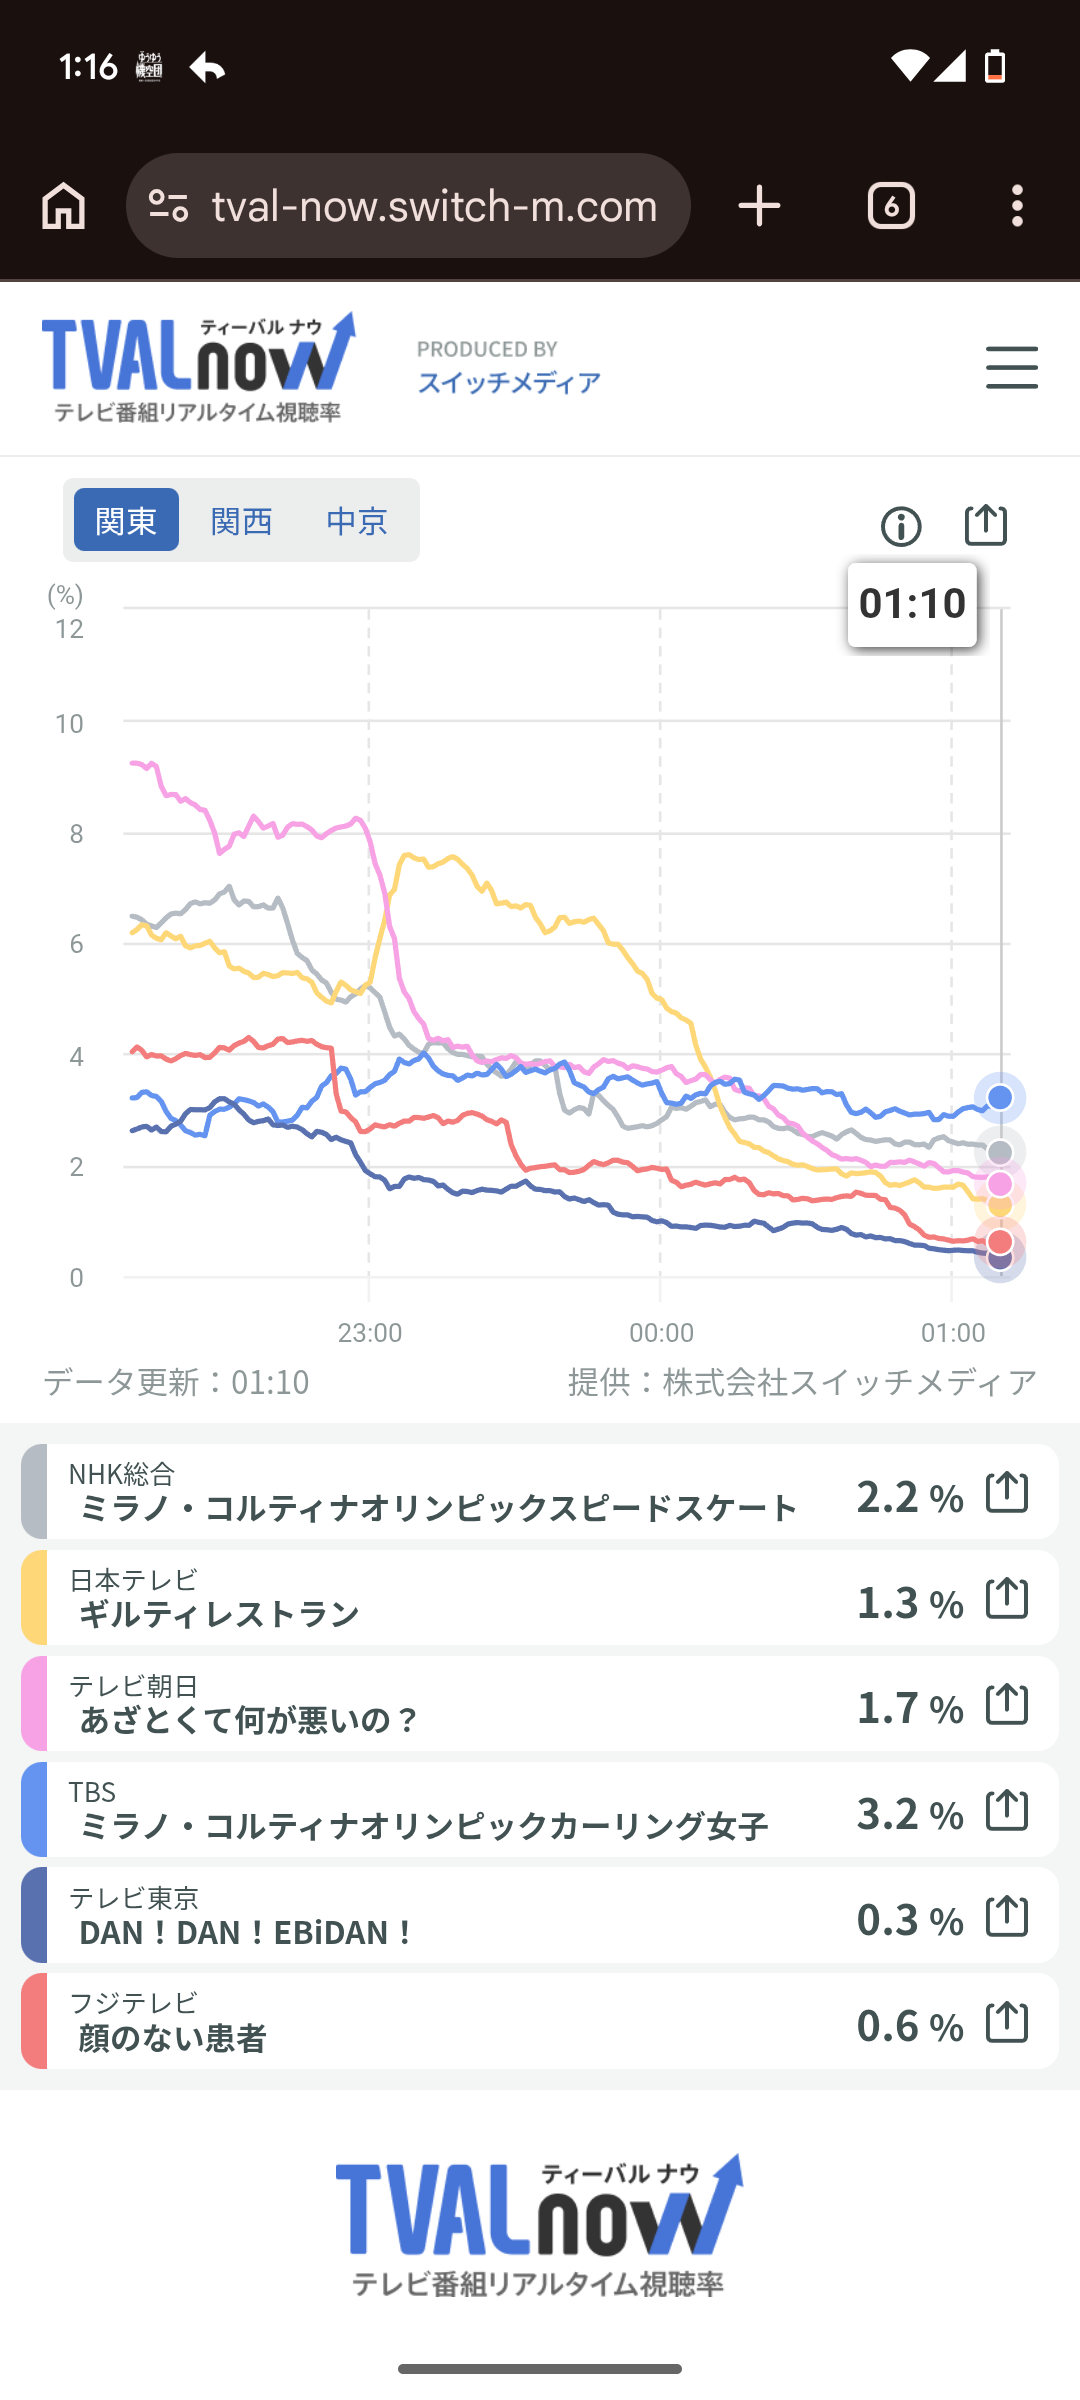
Task: Open a new browser tab
Action: click(759, 206)
